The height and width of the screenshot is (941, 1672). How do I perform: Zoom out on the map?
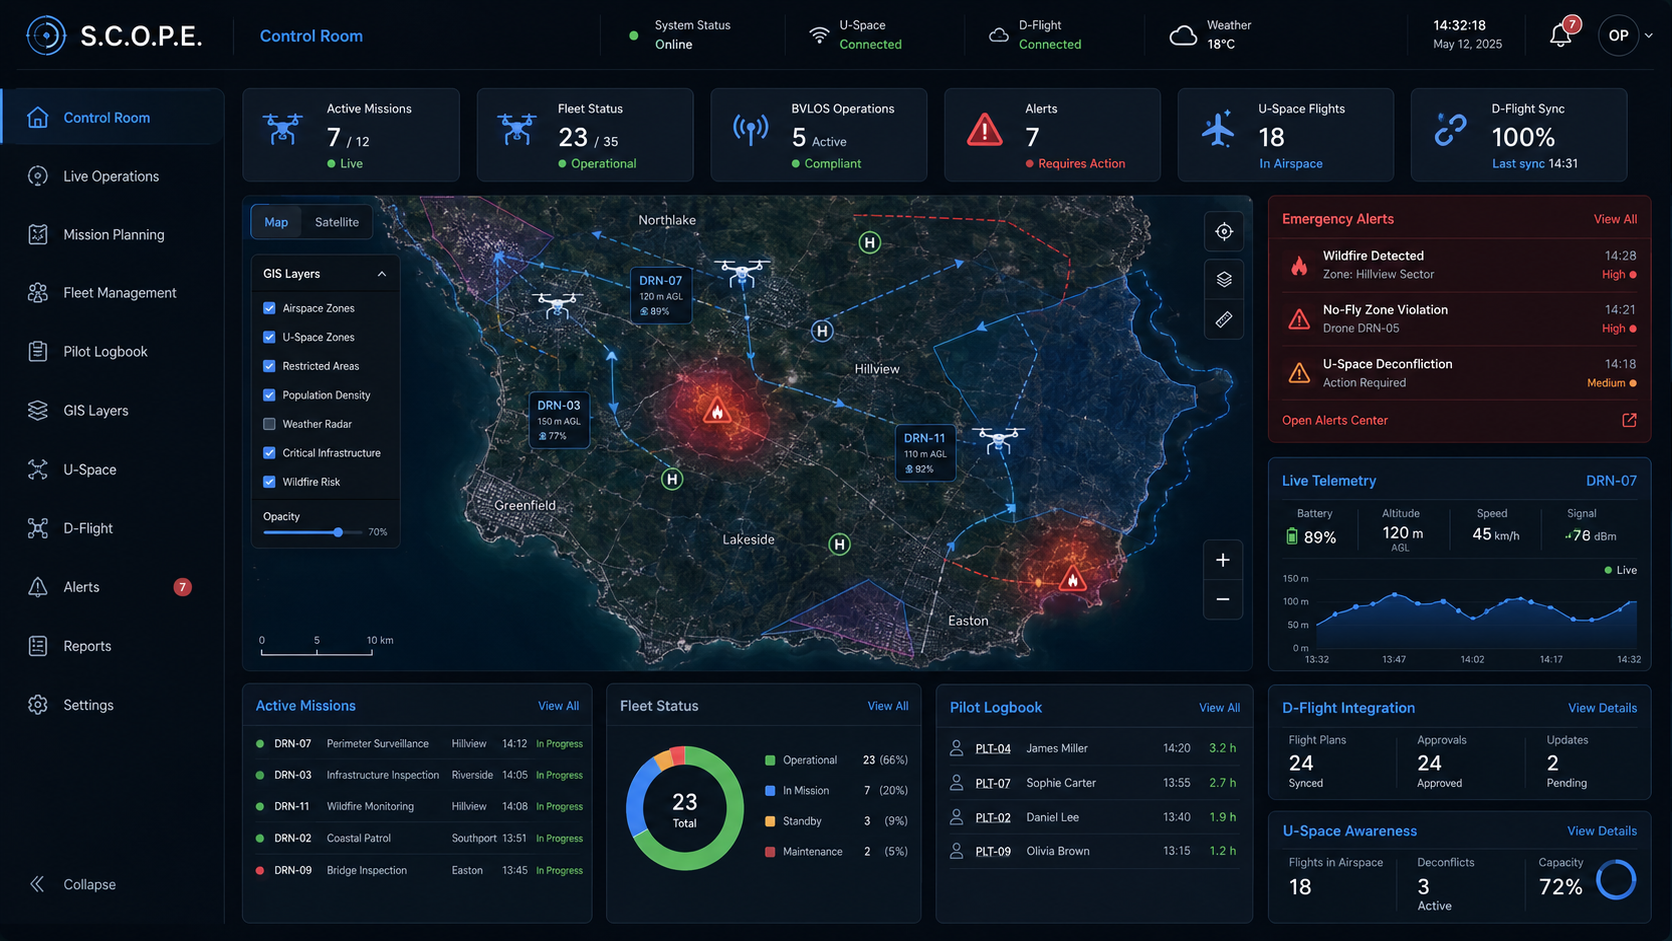[1223, 599]
